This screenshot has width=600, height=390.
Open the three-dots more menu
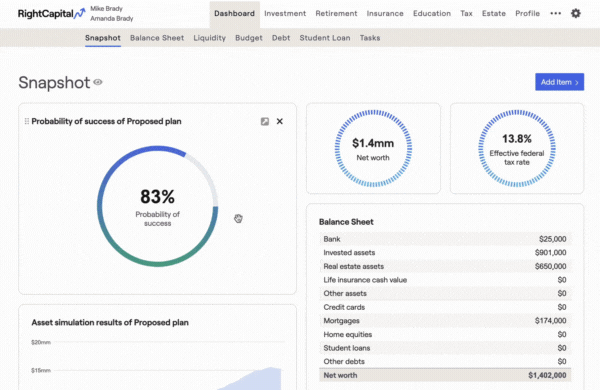[555, 13]
